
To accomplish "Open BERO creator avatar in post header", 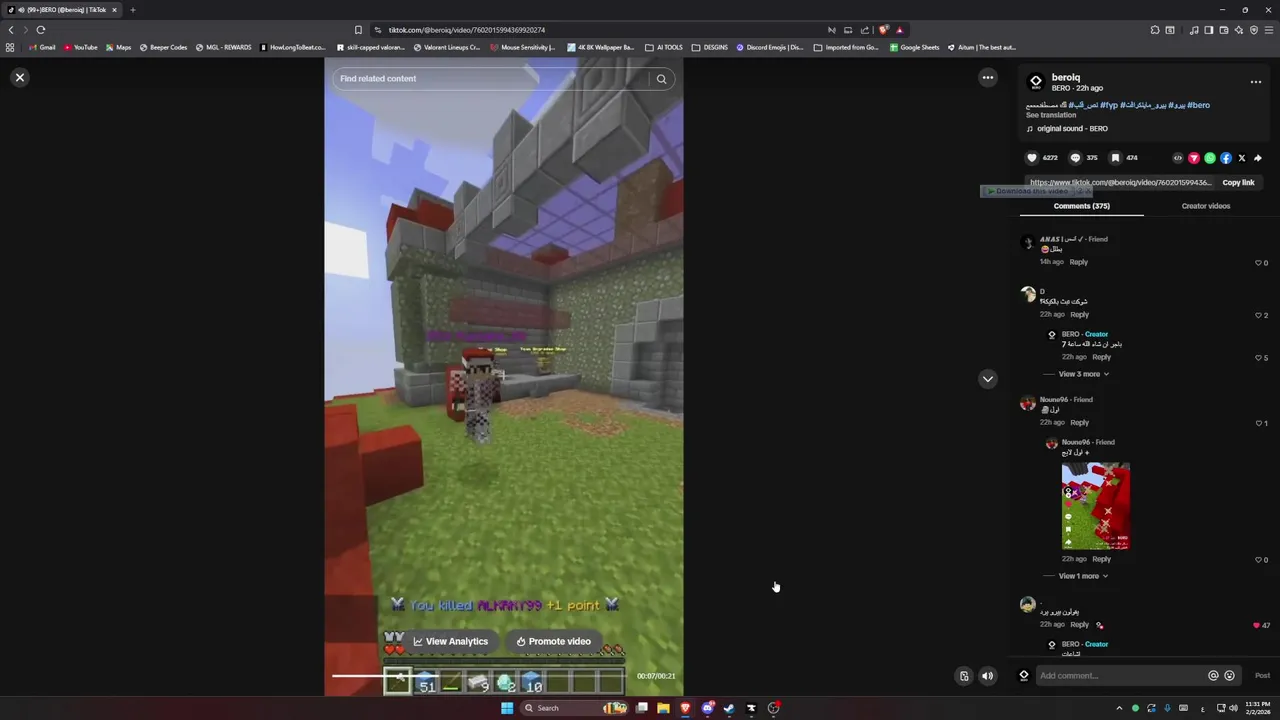I will (x=1036, y=82).
